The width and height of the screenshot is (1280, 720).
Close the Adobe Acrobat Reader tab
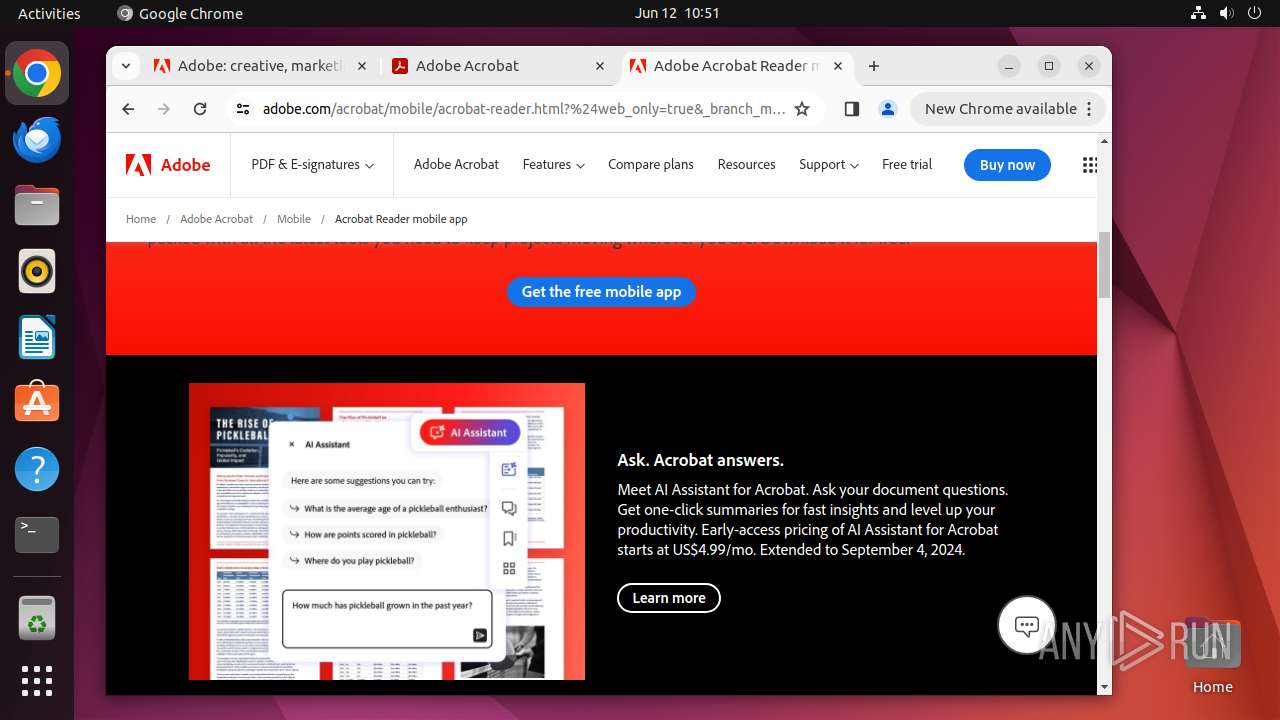838,66
